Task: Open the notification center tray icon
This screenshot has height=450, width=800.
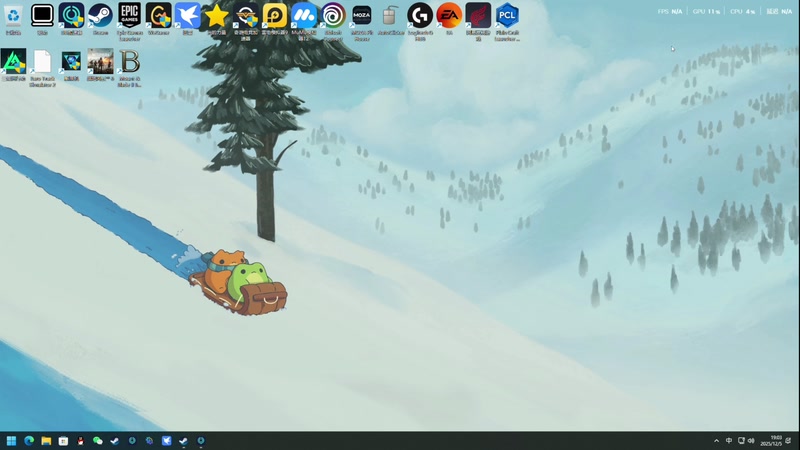Action: 789,441
